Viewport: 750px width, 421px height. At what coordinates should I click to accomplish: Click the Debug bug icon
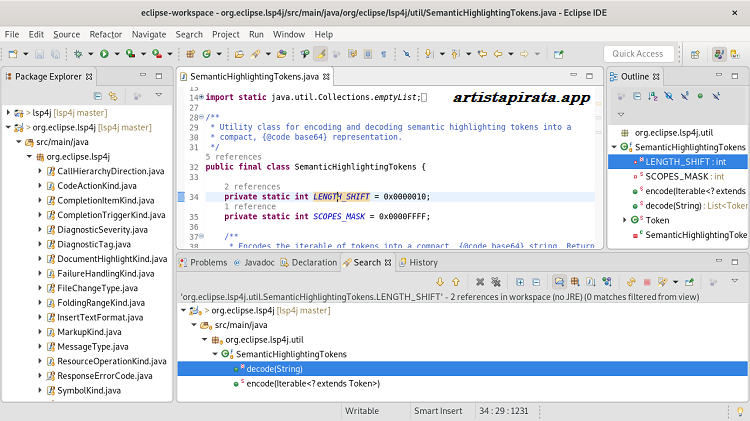tap(78, 54)
